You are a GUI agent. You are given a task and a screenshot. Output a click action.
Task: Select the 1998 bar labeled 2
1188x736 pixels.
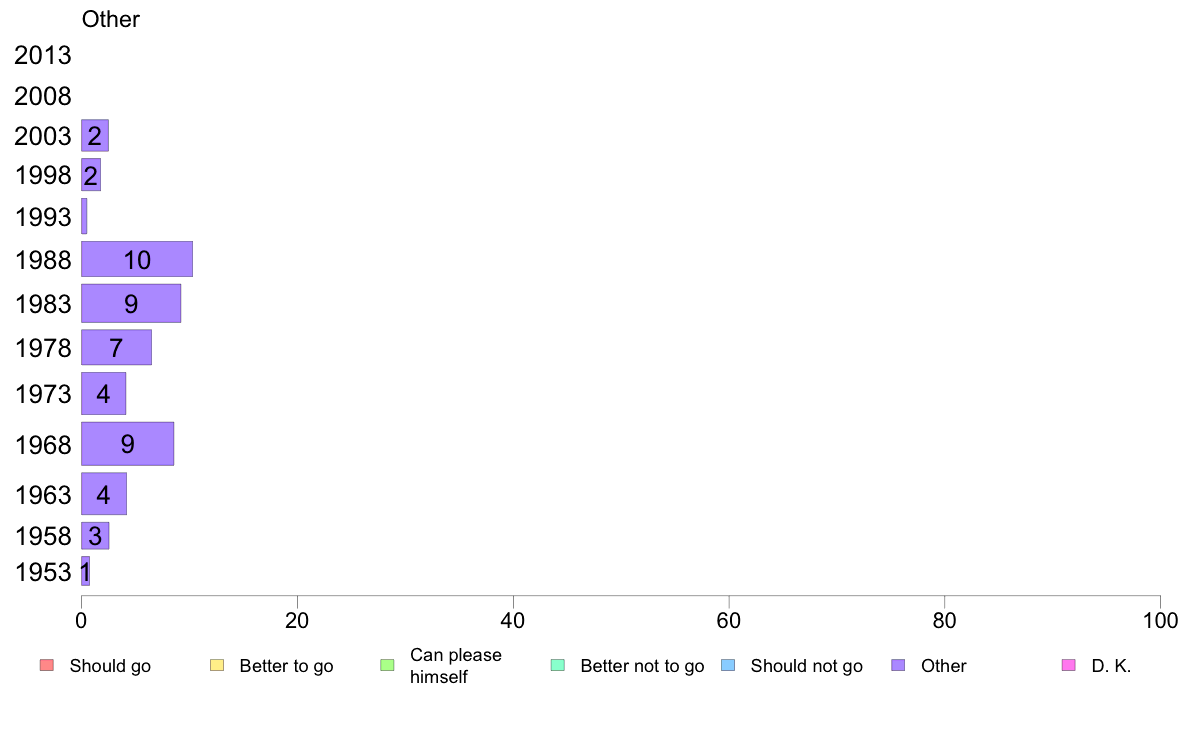point(91,175)
